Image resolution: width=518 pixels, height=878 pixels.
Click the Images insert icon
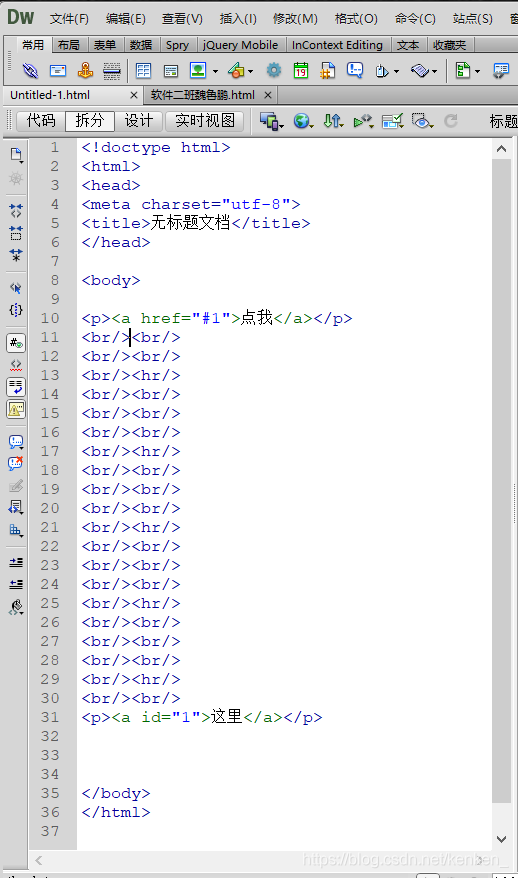coord(198,70)
